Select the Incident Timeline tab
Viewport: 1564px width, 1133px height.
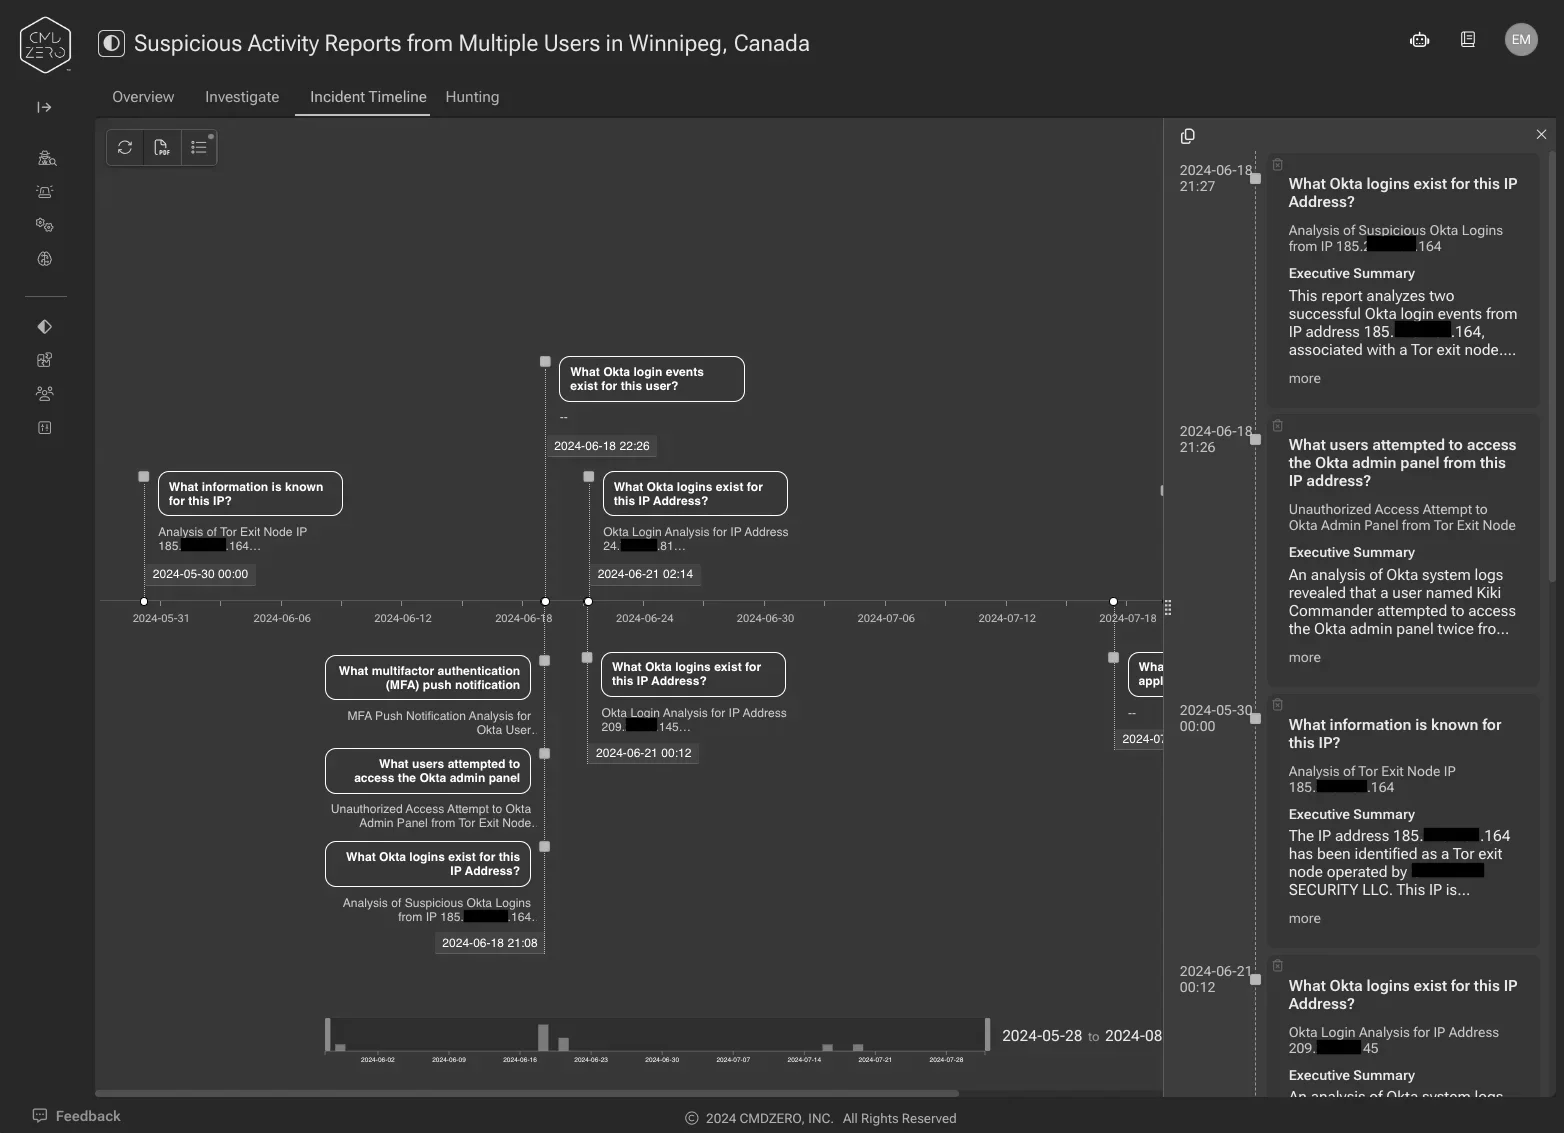tap(368, 97)
